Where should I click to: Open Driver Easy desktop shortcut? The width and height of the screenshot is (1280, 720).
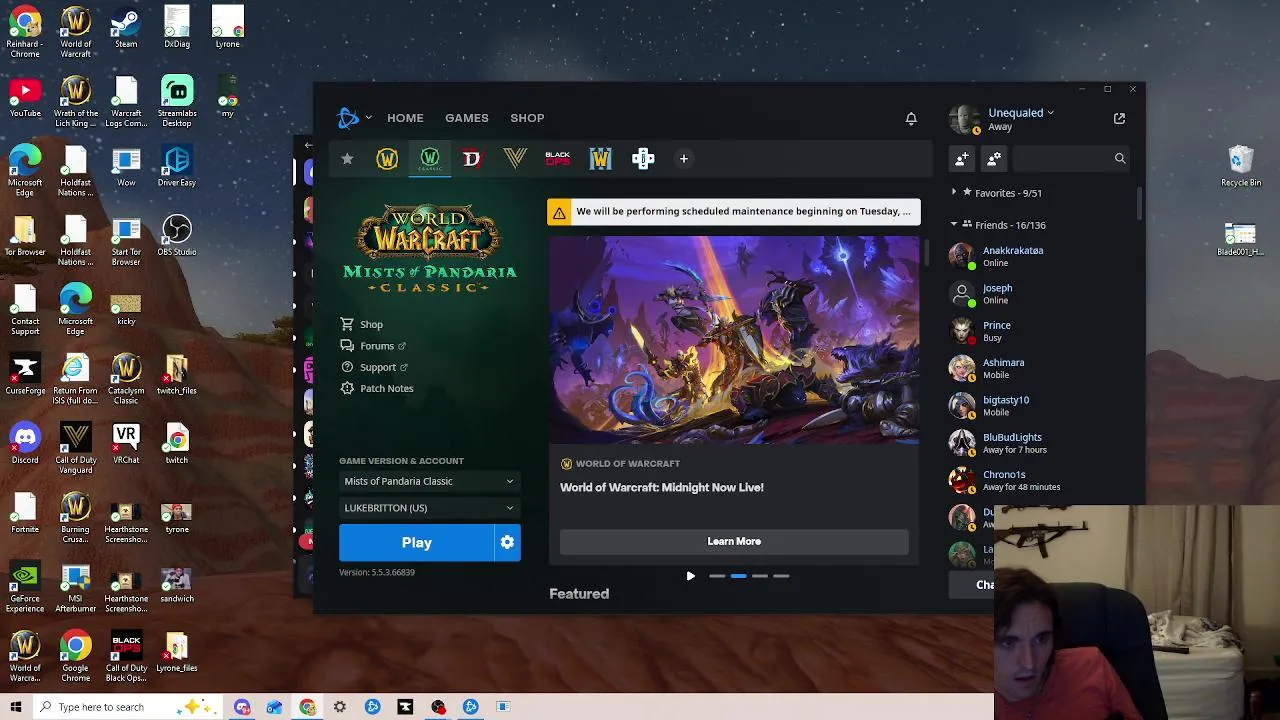[177, 167]
